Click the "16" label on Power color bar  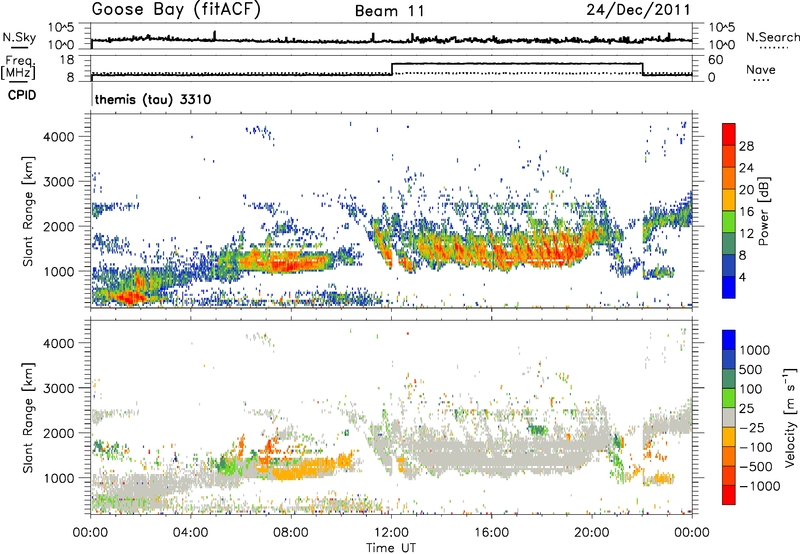(746, 212)
